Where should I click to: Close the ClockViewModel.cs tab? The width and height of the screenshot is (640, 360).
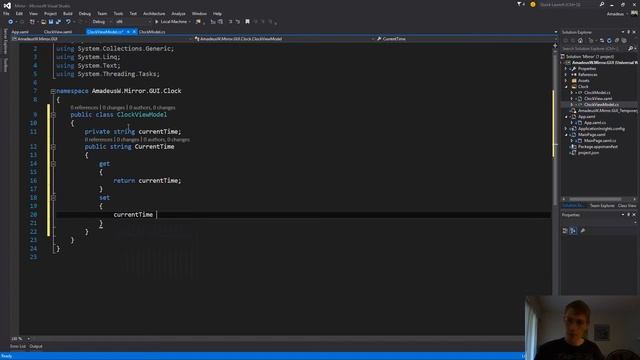(x=134, y=32)
